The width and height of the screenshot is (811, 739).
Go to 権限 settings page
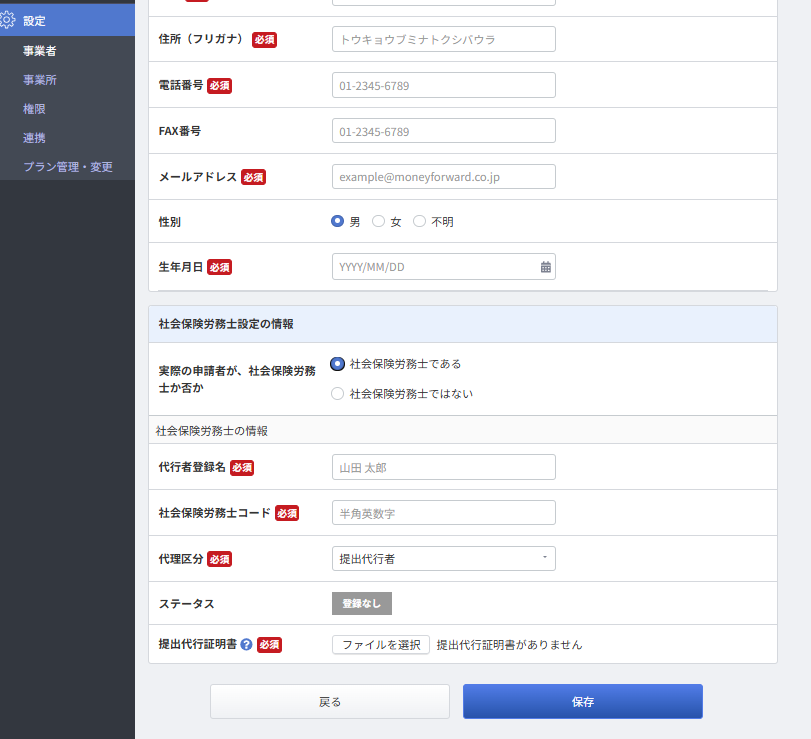point(34,109)
